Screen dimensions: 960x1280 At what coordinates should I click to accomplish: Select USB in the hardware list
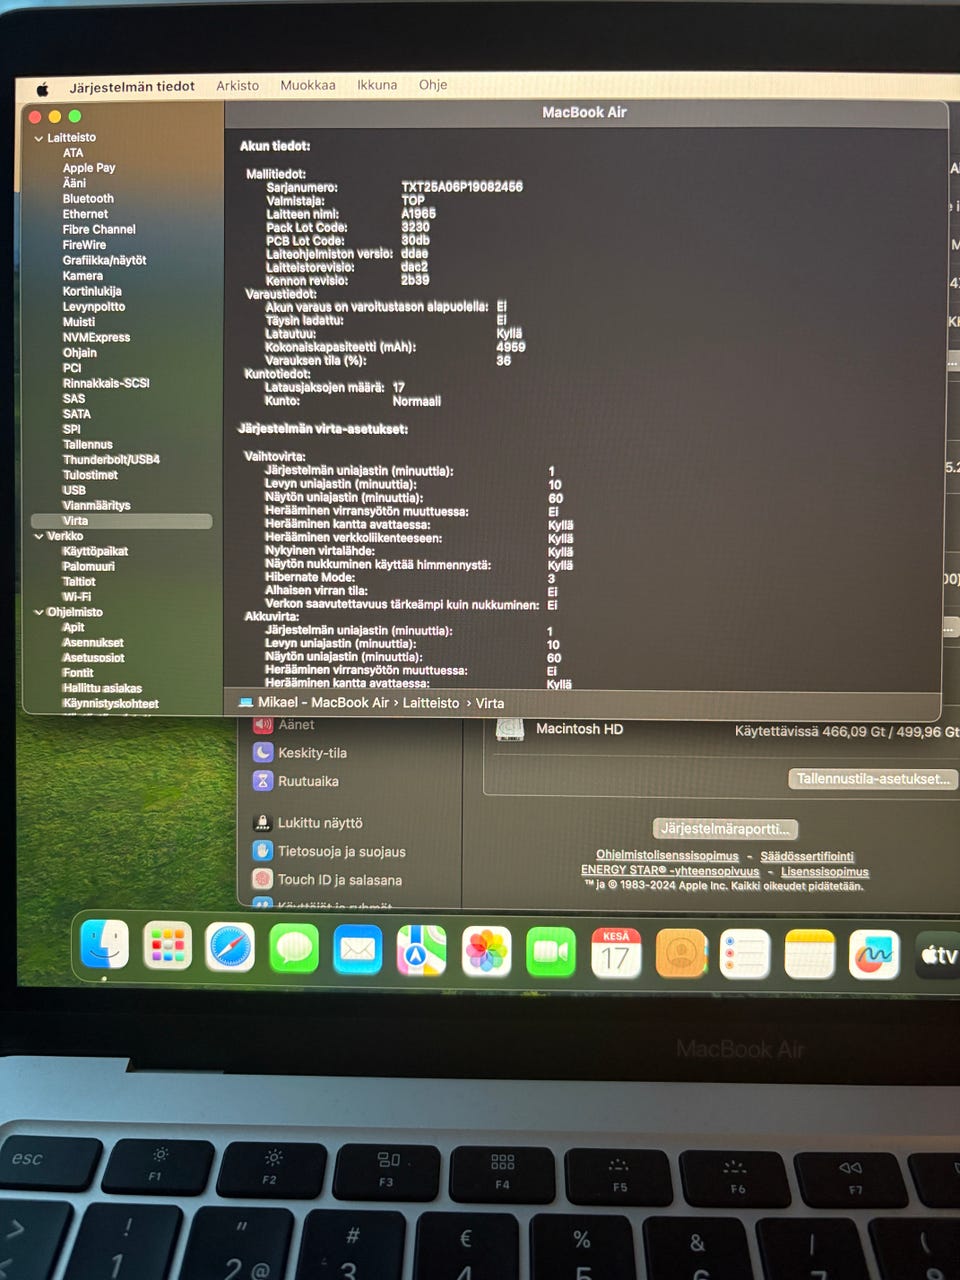click(74, 490)
